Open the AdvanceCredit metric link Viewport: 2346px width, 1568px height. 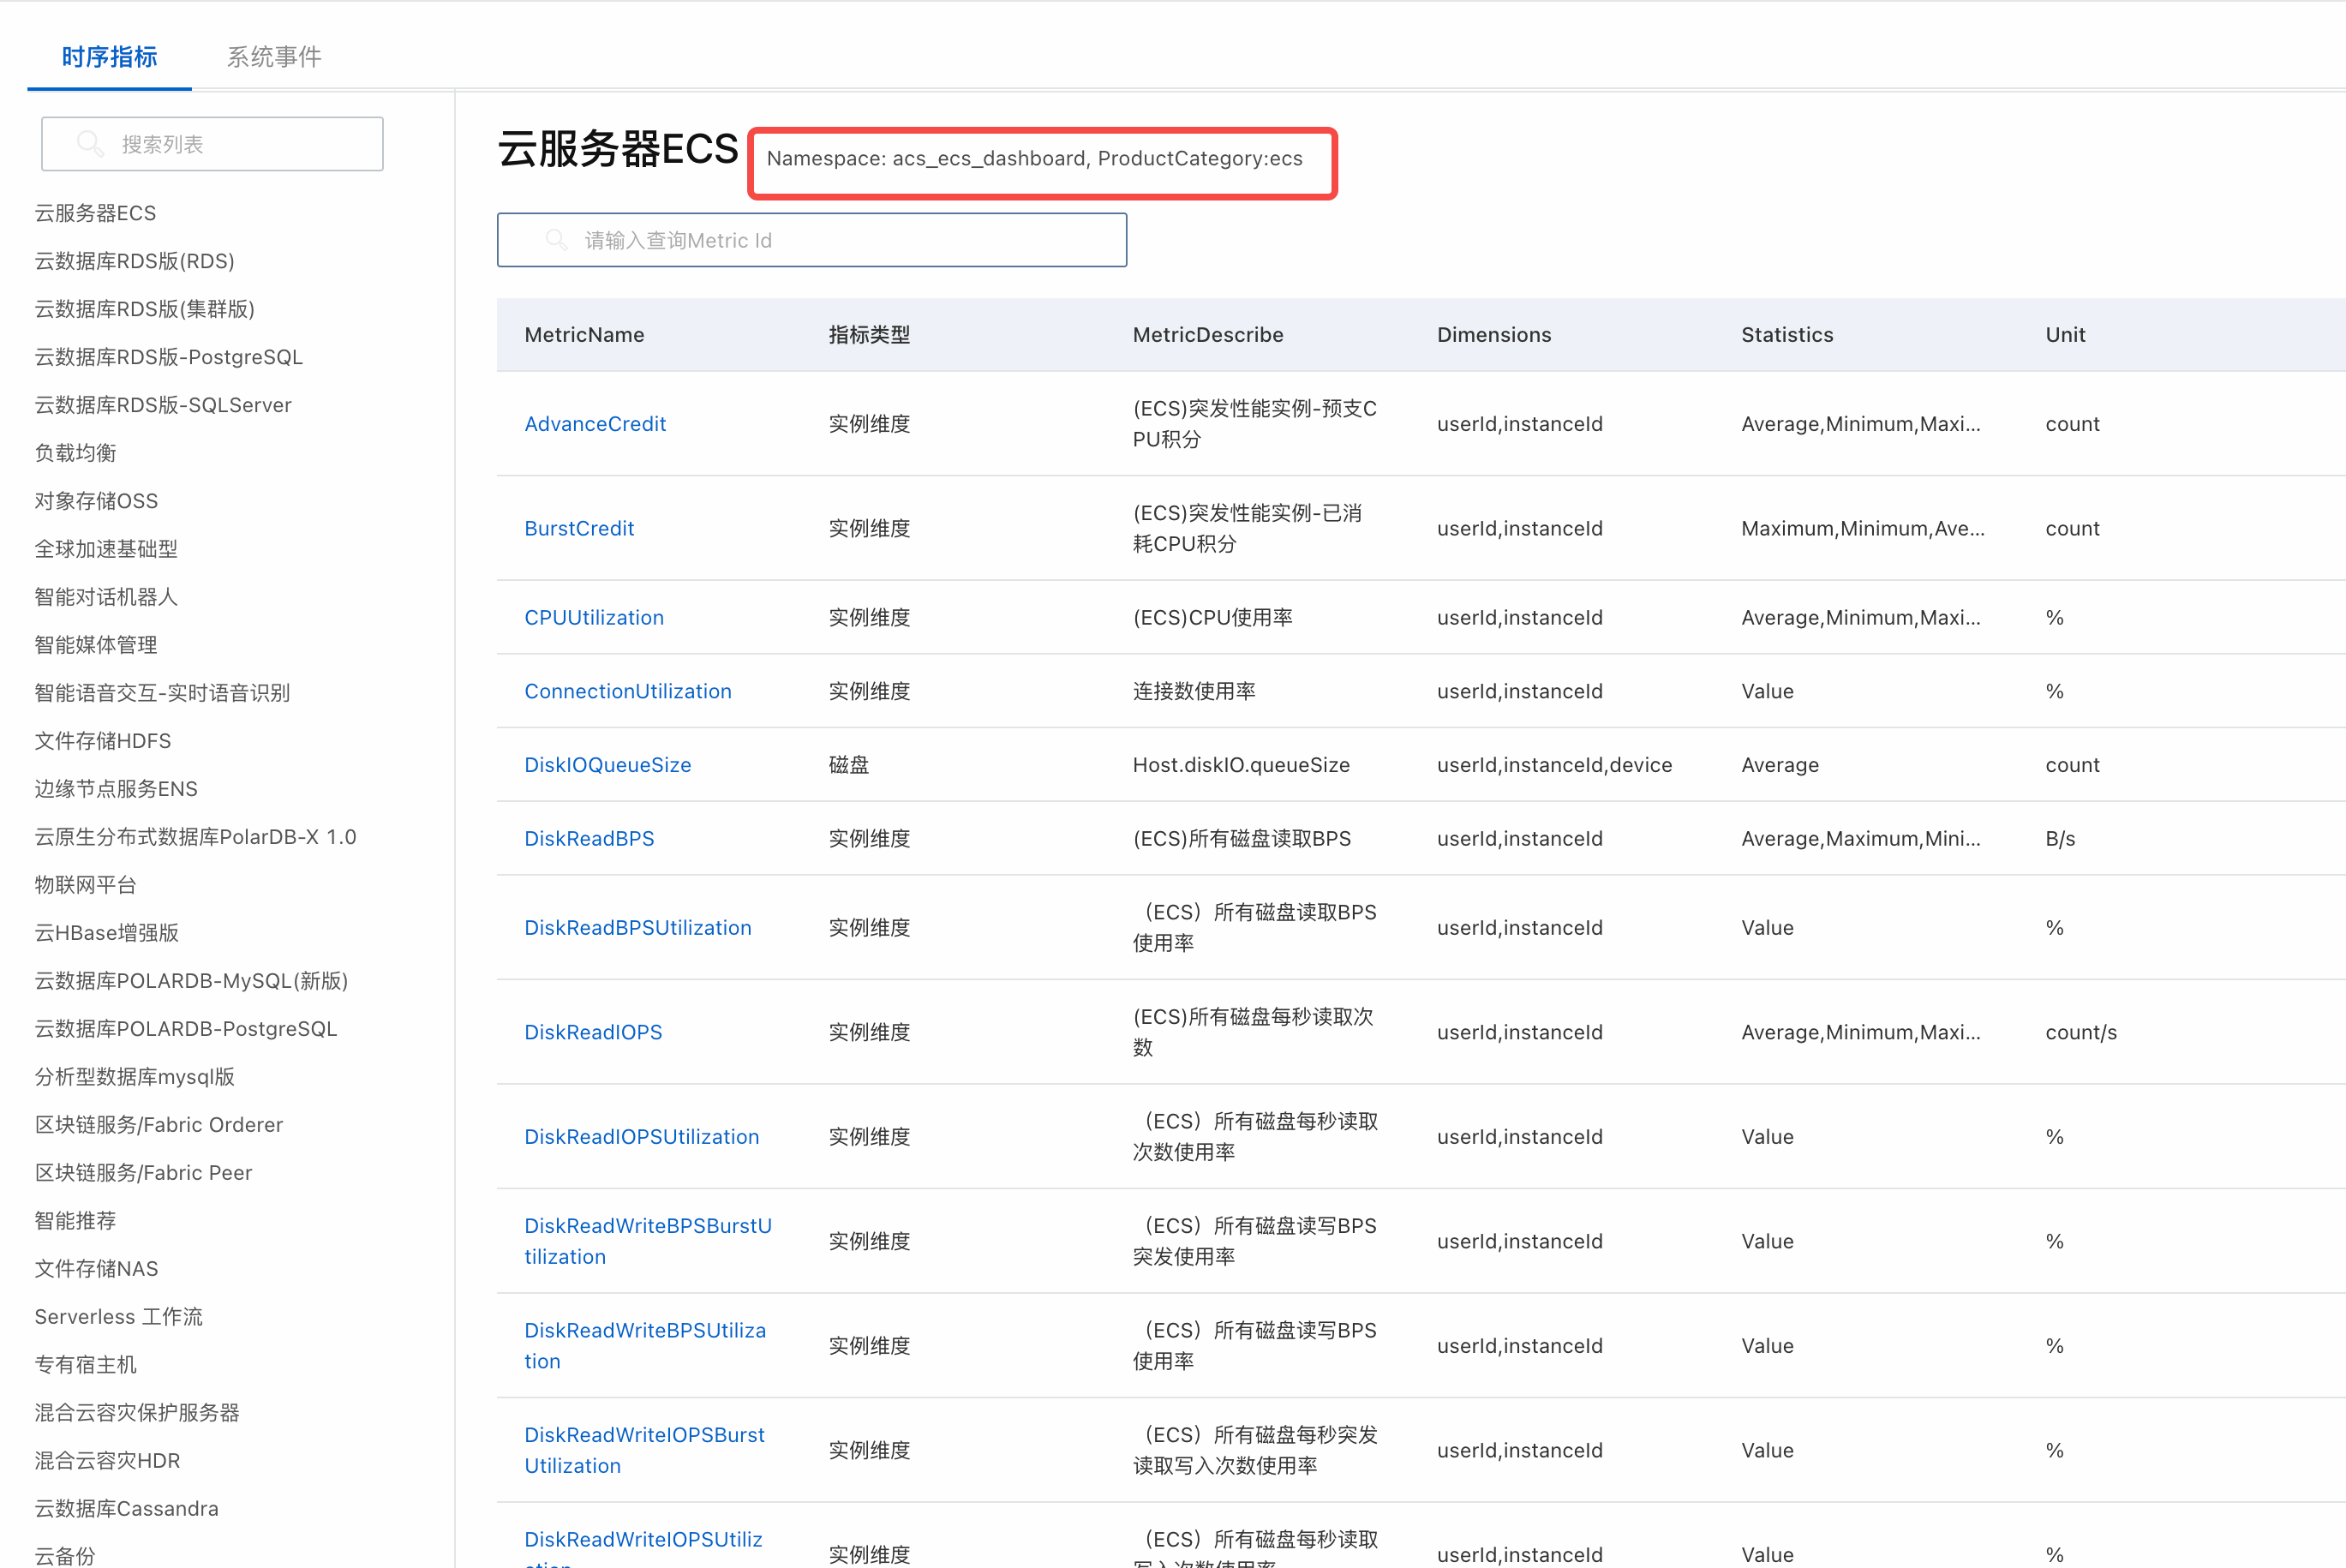pyautogui.click(x=595, y=424)
